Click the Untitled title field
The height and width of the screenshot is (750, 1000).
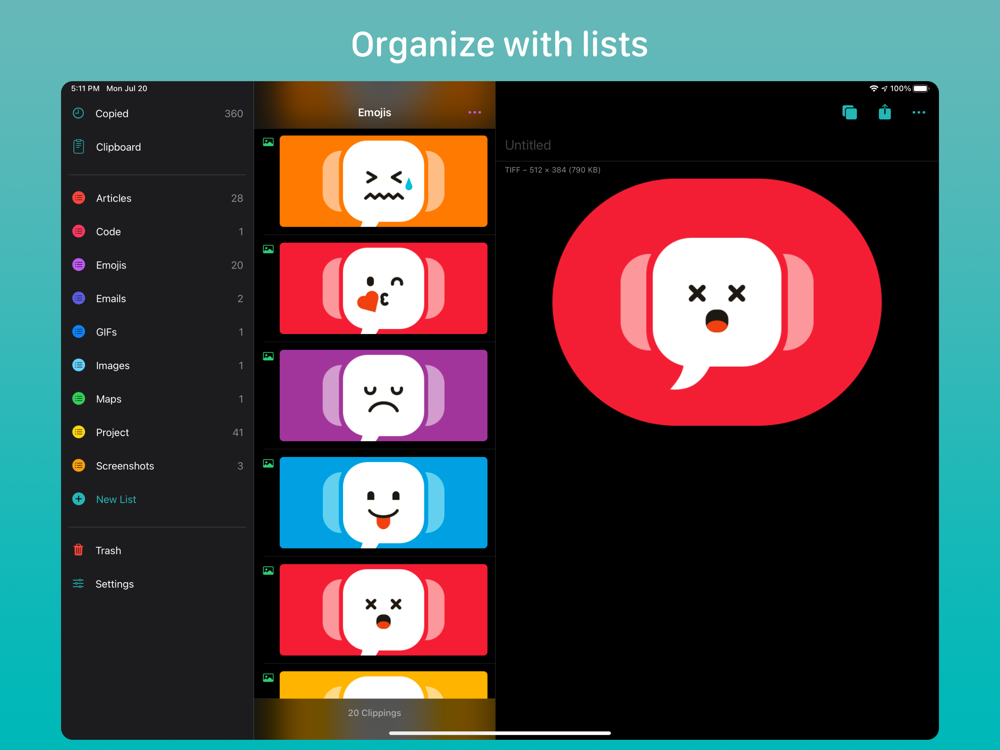[717, 145]
